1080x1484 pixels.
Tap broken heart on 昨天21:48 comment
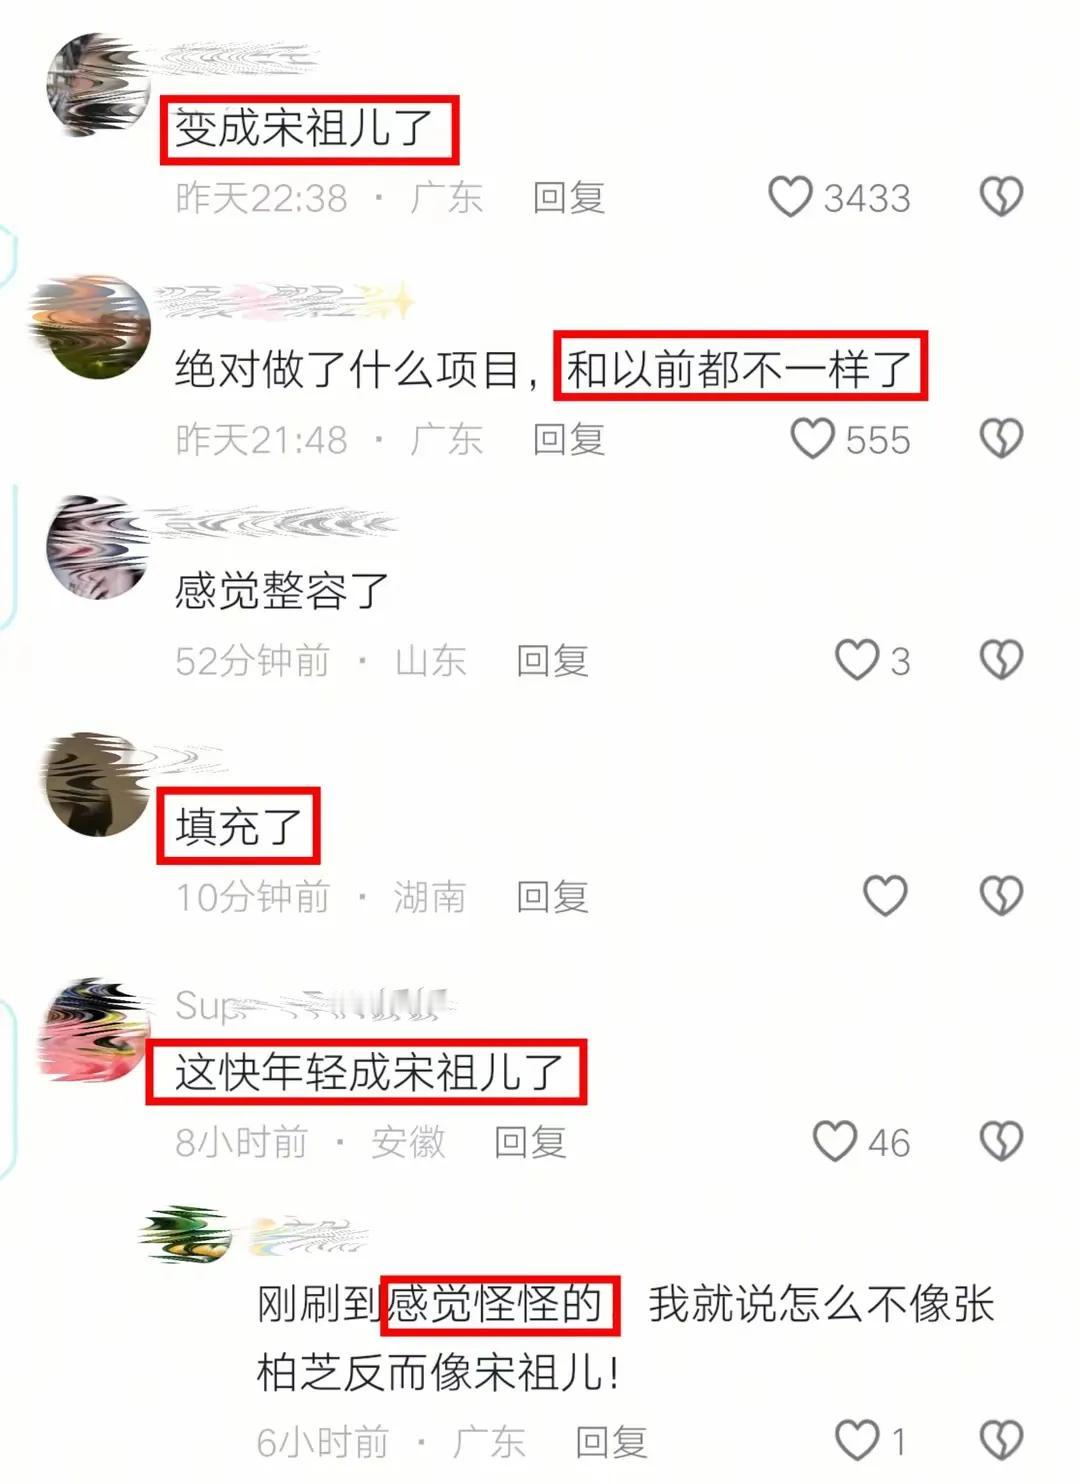click(1001, 439)
